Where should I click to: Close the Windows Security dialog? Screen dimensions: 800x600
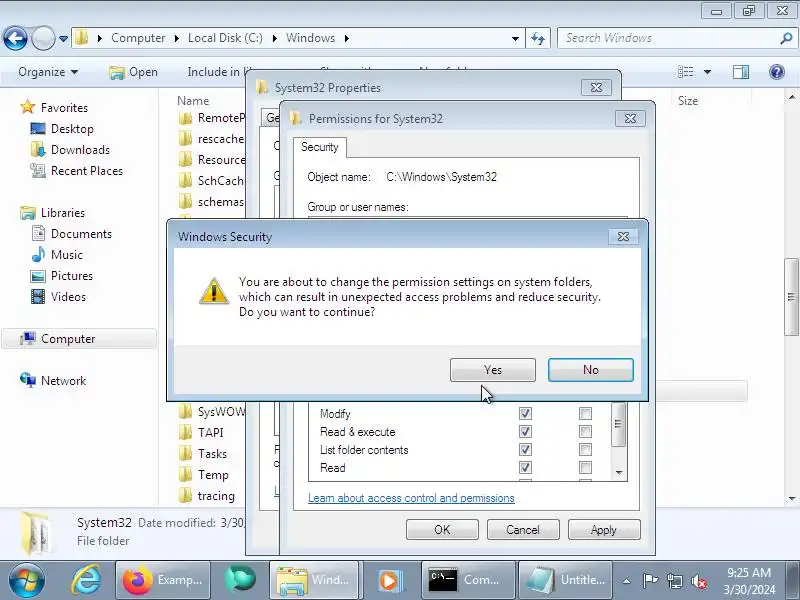tap(623, 237)
